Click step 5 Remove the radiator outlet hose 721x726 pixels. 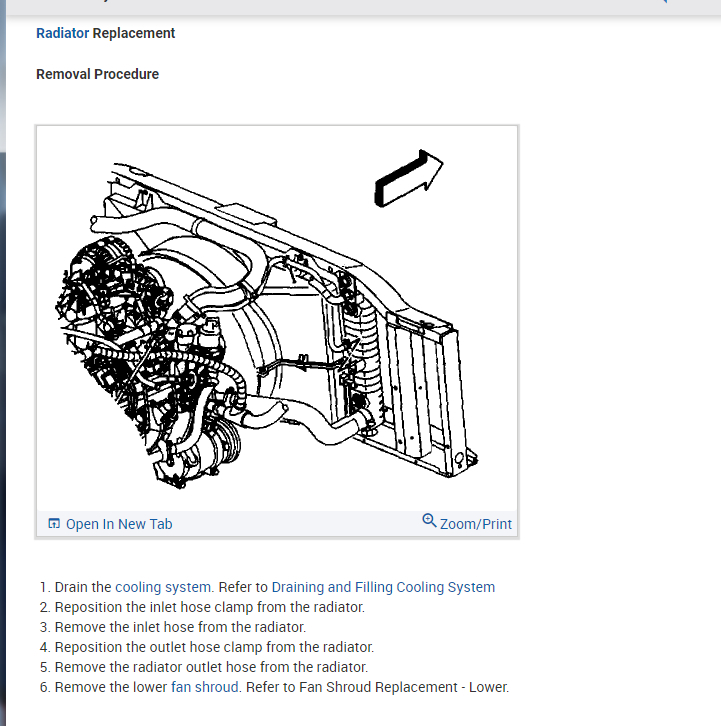(211, 667)
